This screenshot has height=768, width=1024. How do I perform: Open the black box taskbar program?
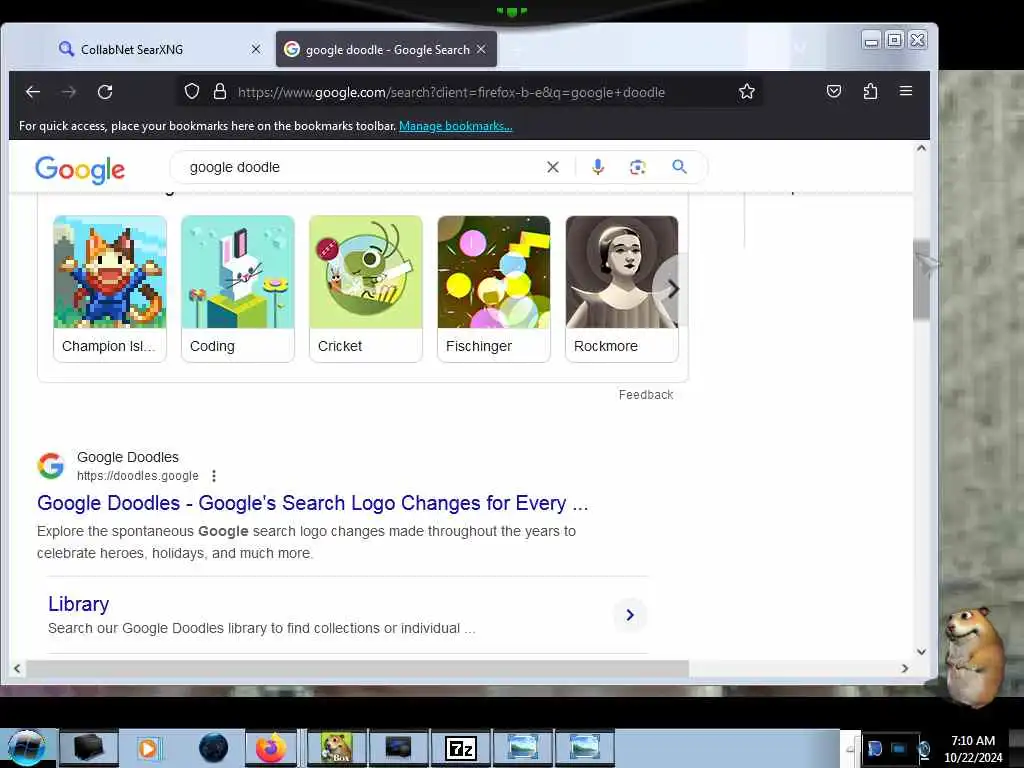pyautogui.click(x=88, y=748)
